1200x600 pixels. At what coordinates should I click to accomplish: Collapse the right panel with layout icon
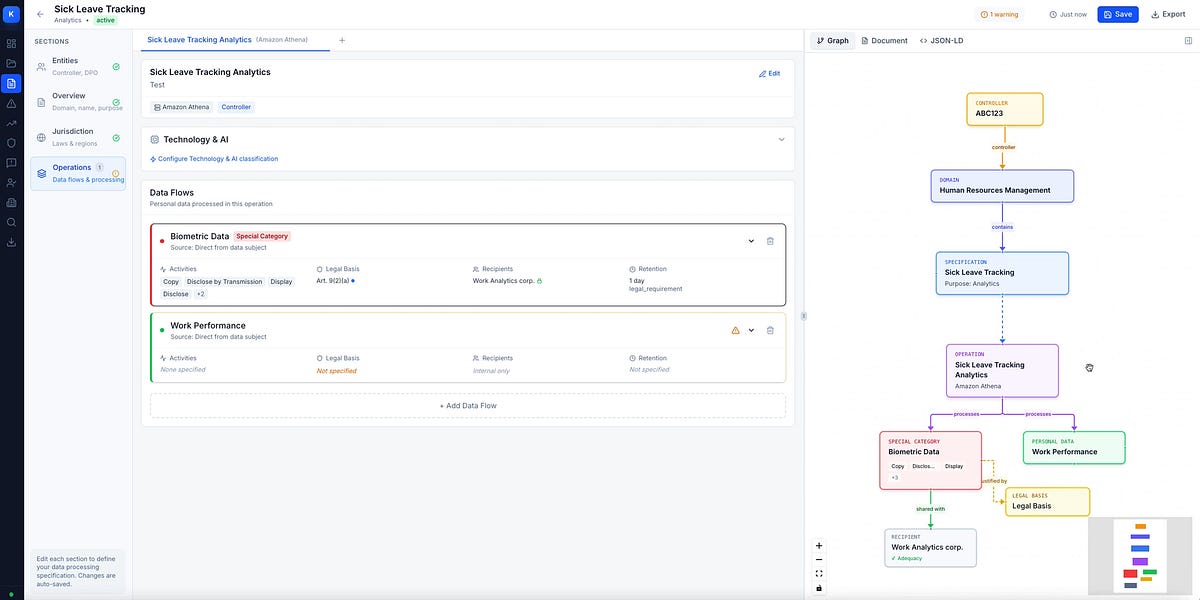point(1188,41)
